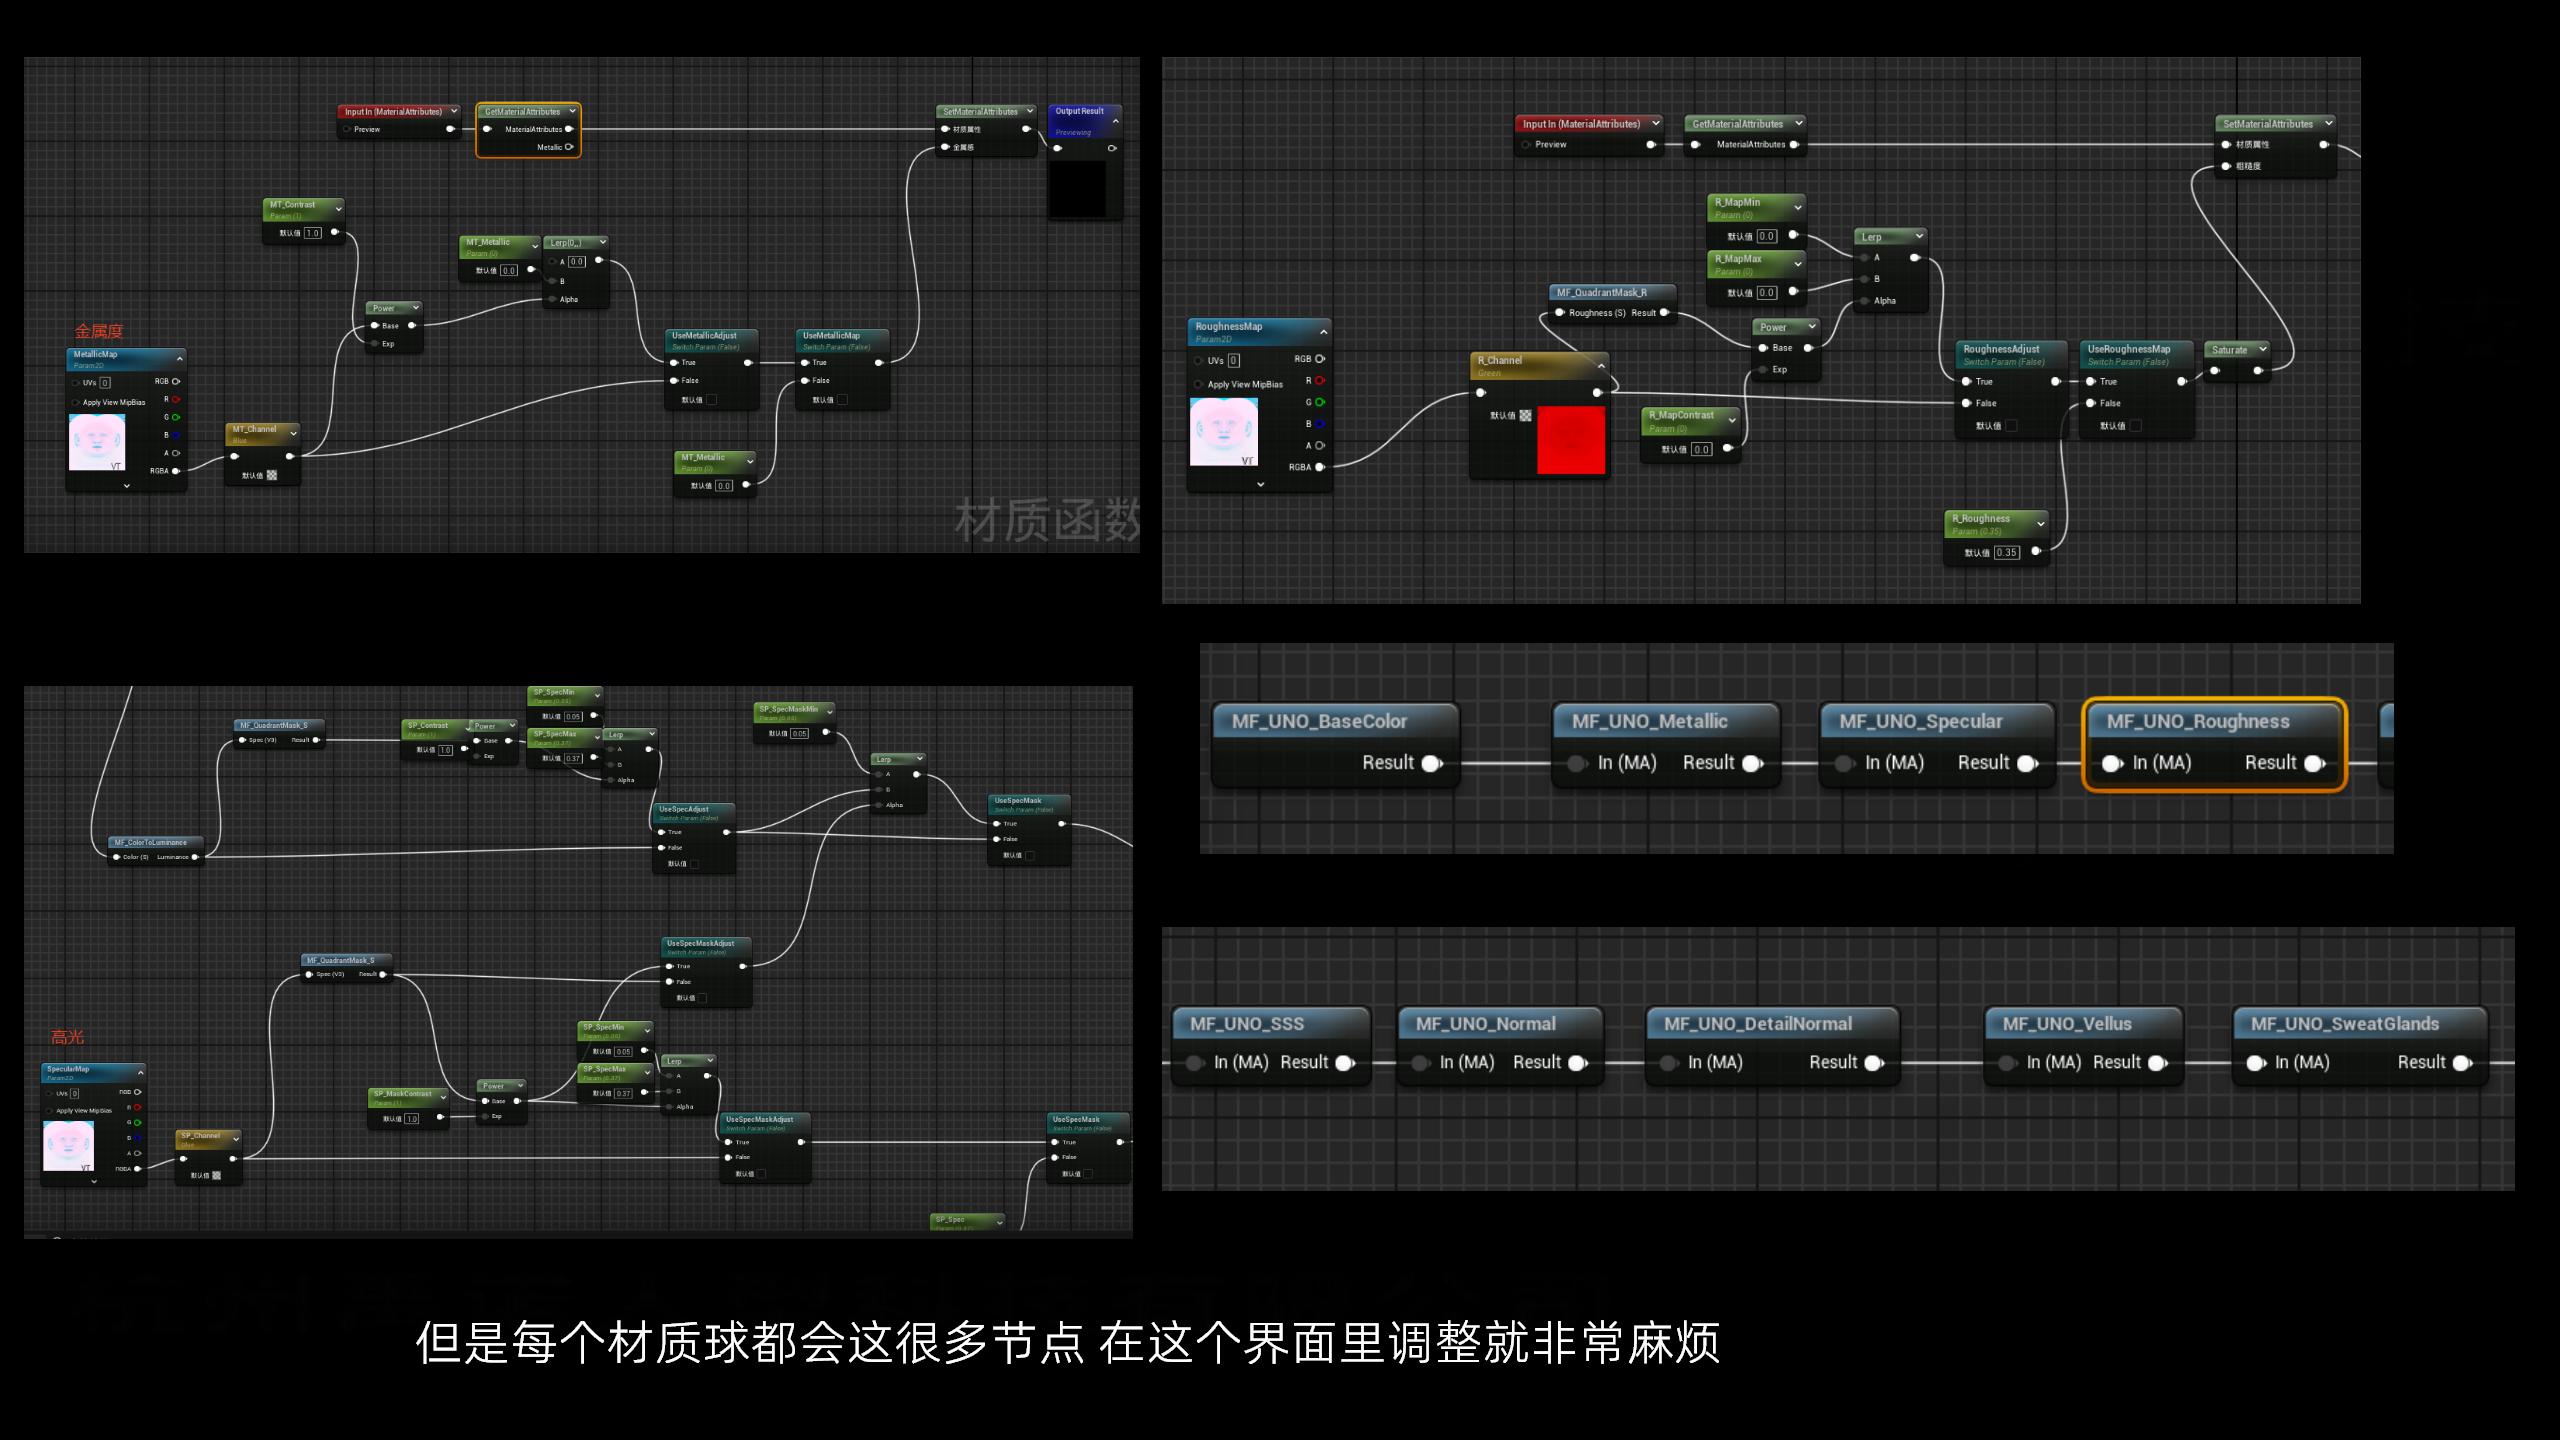Click the In (MA) pin of MF_UNO_Normal
Screen dimensions: 2560x1440
pos(1420,1063)
